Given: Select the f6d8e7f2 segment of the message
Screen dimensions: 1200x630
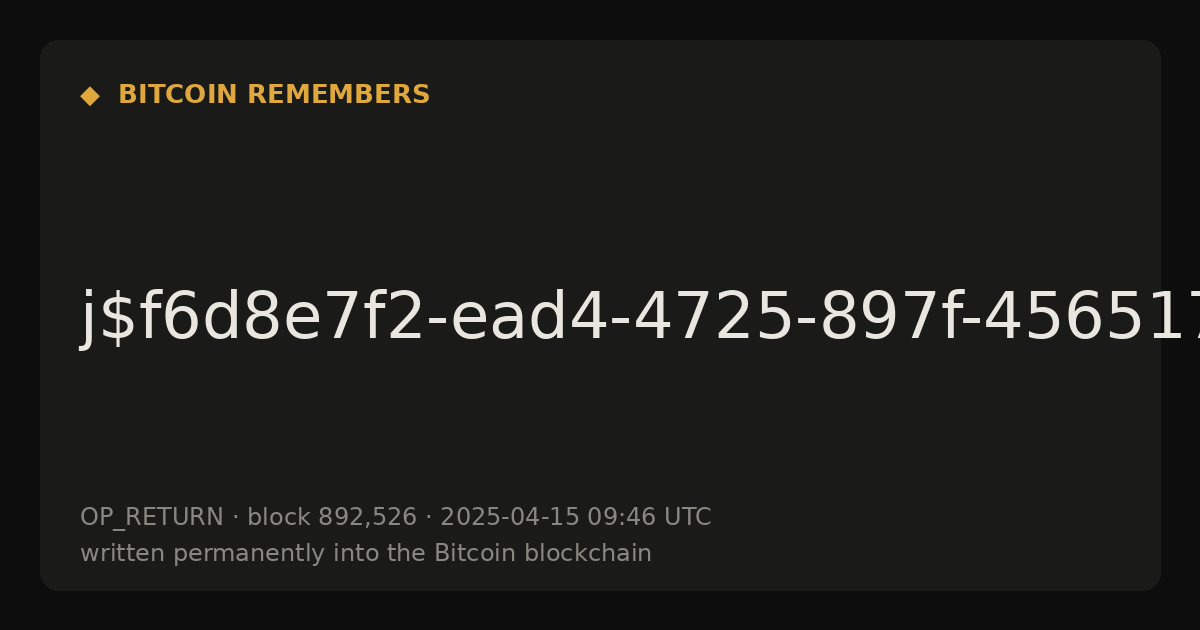Looking at the screenshot, I should tap(281, 319).
